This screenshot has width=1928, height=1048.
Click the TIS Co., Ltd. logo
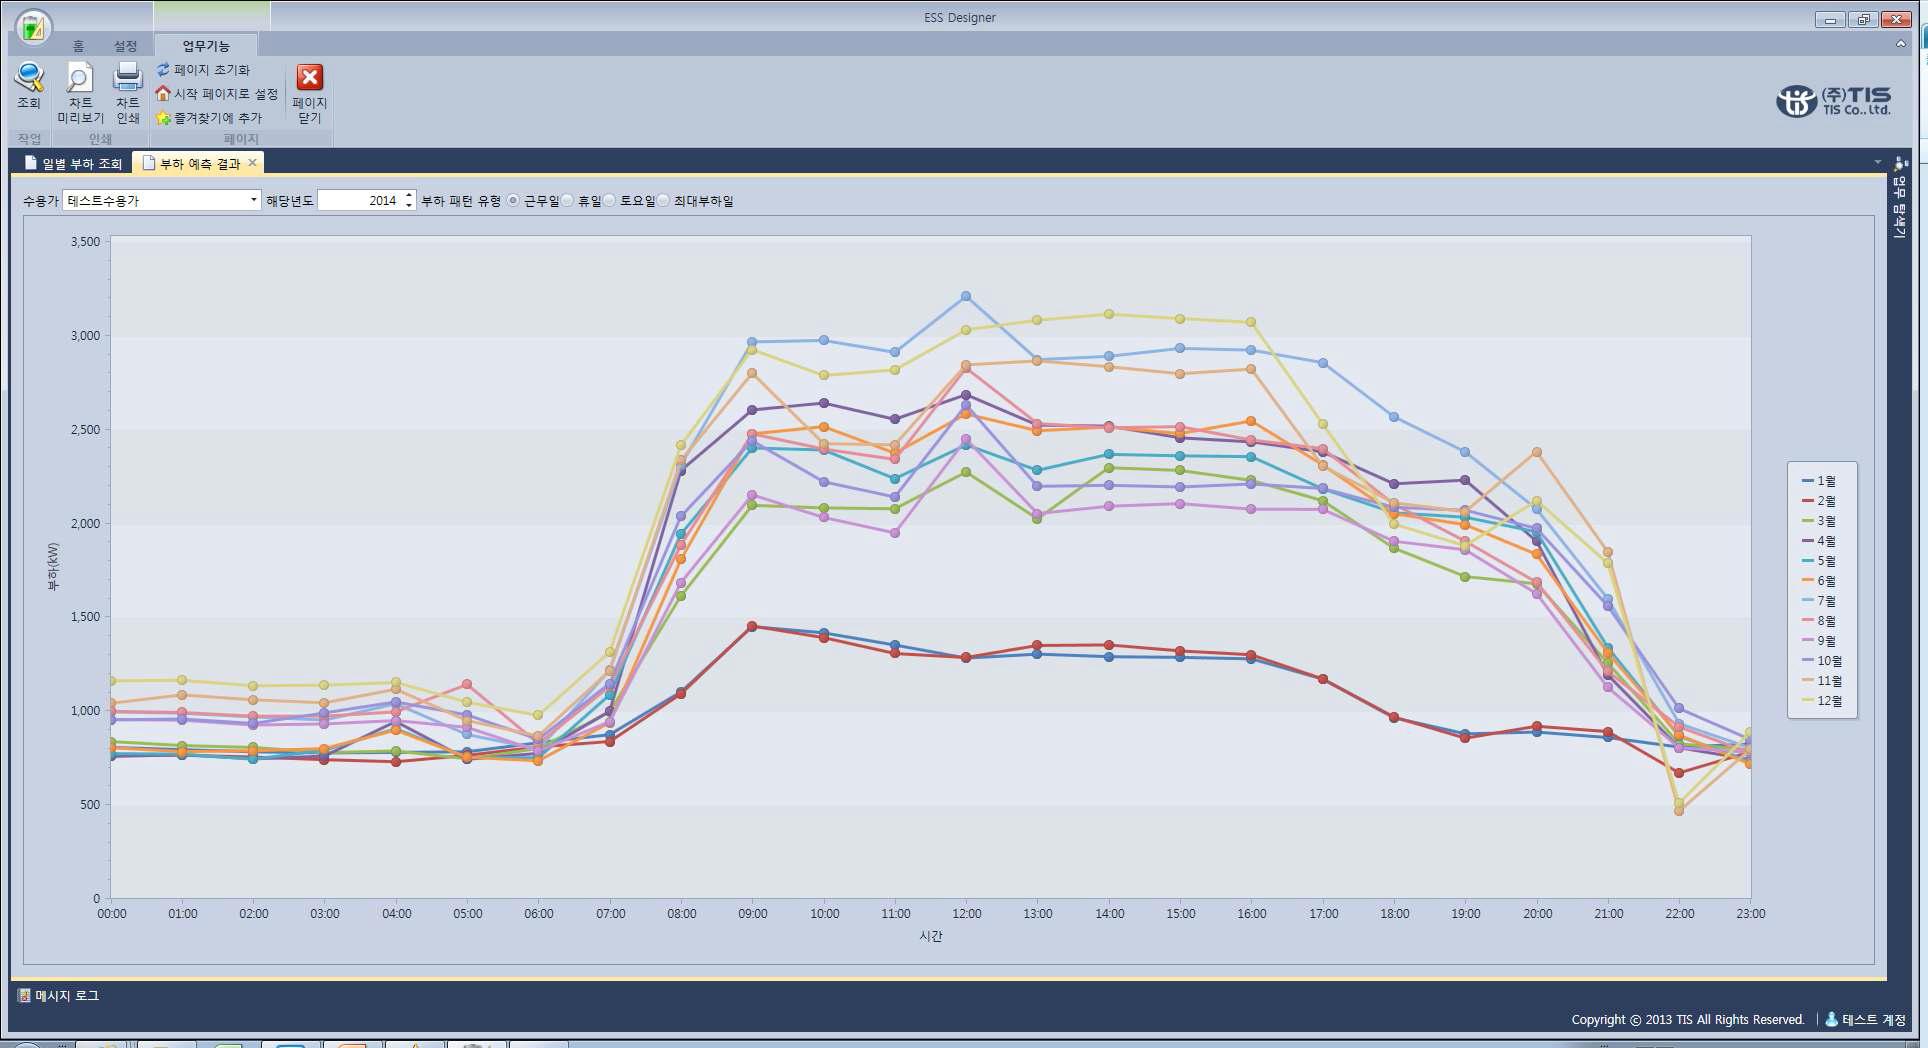(x=1834, y=100)
